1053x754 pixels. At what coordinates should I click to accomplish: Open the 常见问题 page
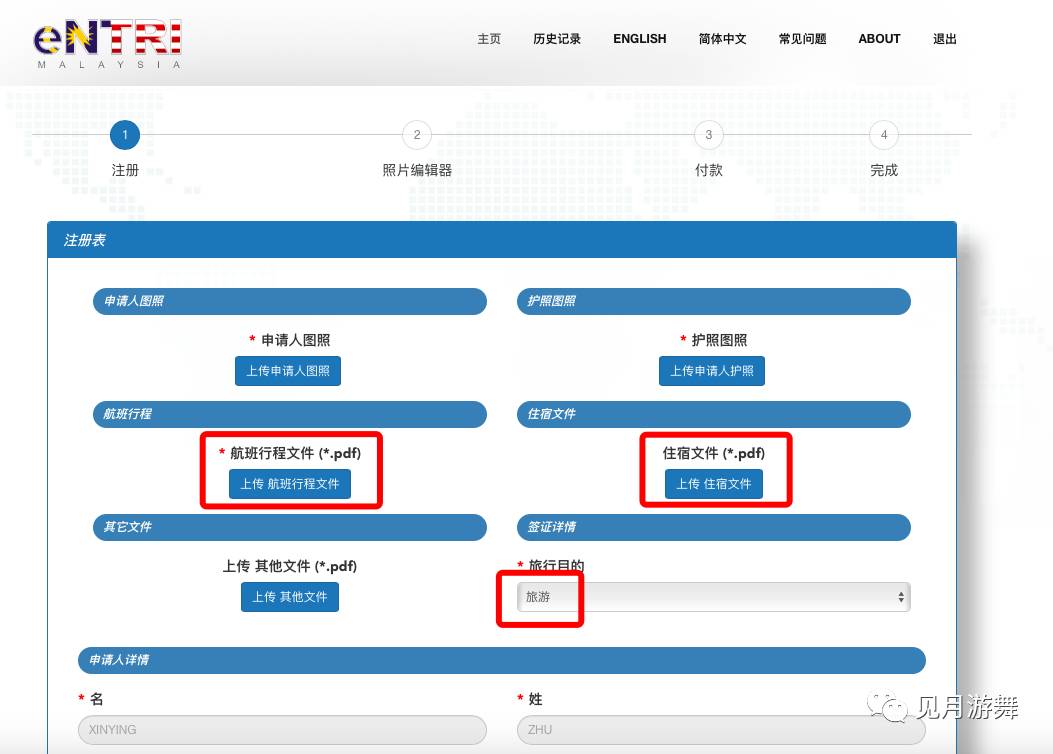click(803, 39)
